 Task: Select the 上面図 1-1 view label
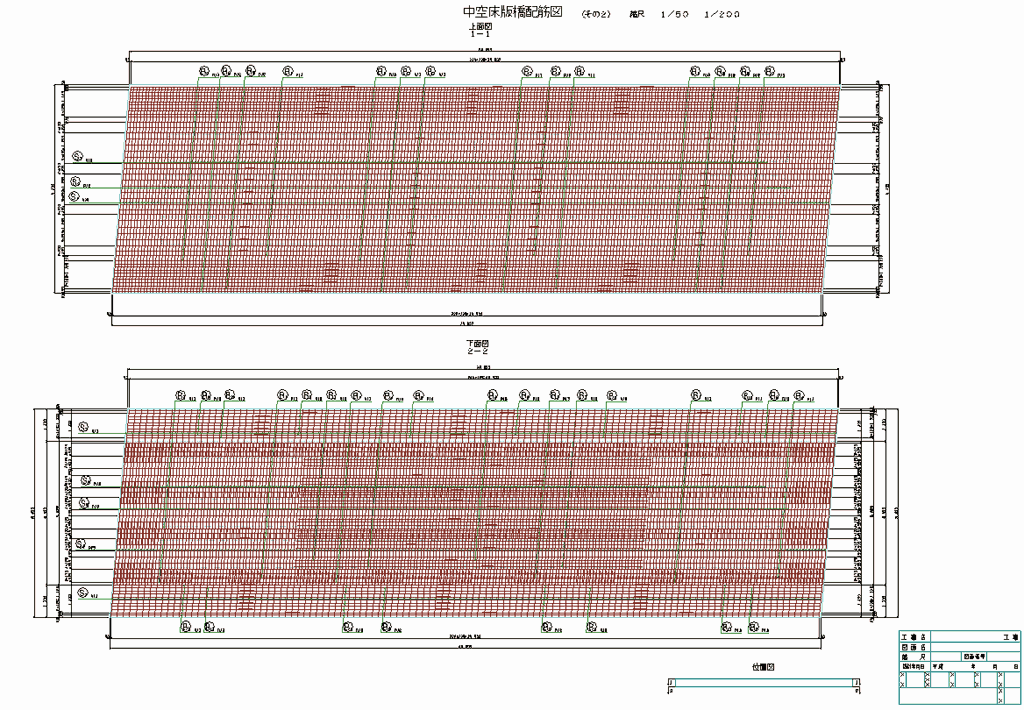(x=480, y=31)
